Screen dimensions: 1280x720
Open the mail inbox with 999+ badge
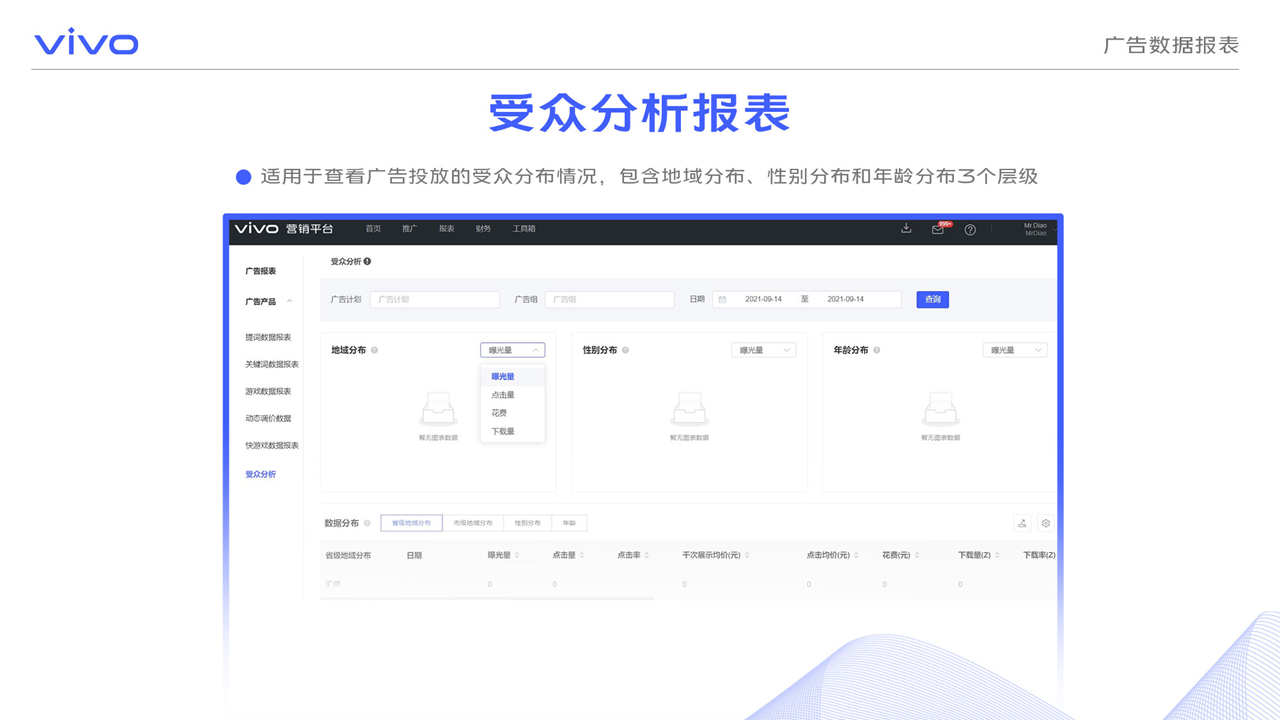937,229
